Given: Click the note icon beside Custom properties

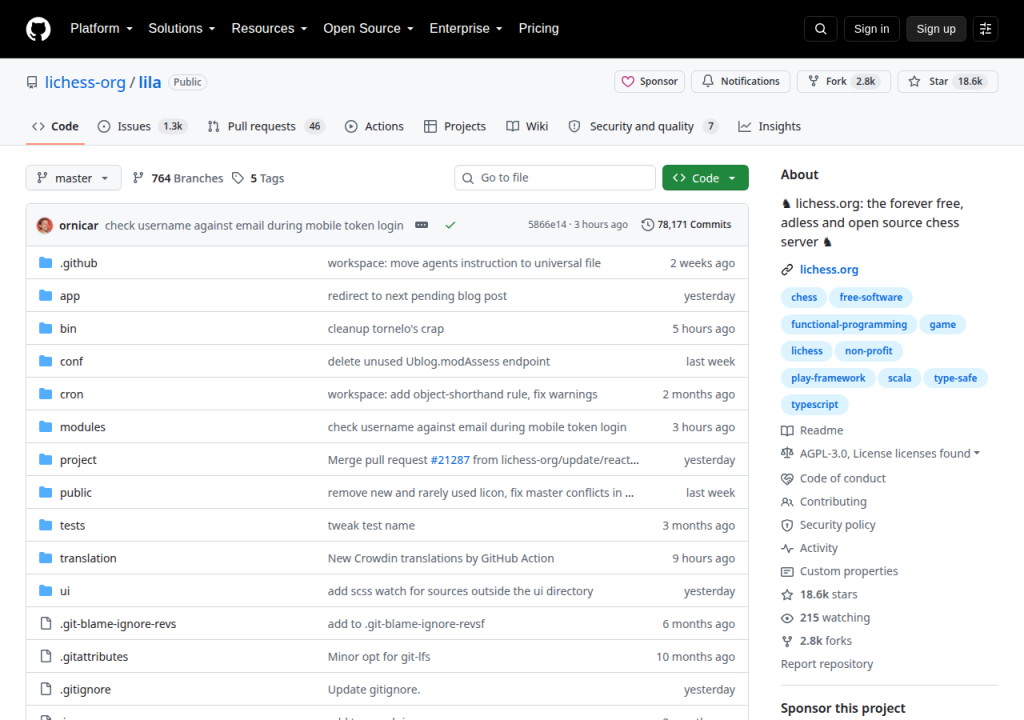Looking at the screenshot, I should [x=787, y=572].
